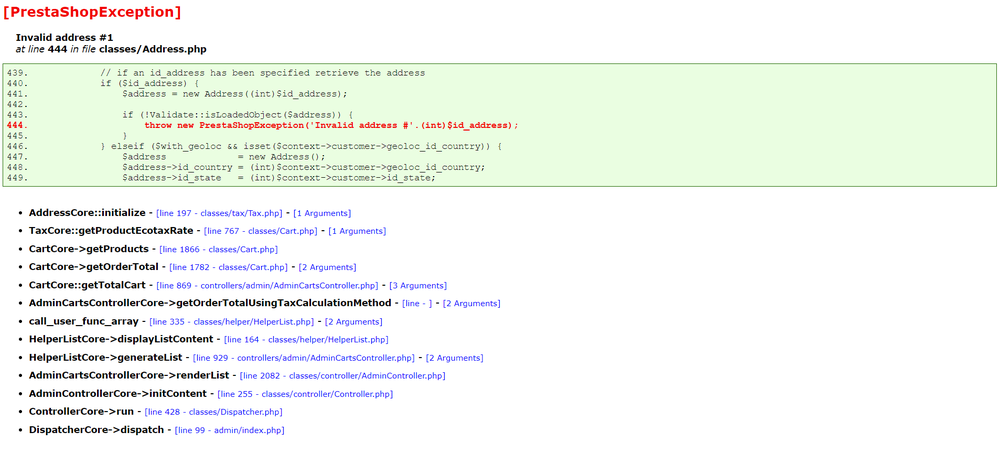Select 'TaxCore::getProductEcotaxRate' trace entry
The width and height of the screenshot is (1000, 464).
[x=111, y=231]
